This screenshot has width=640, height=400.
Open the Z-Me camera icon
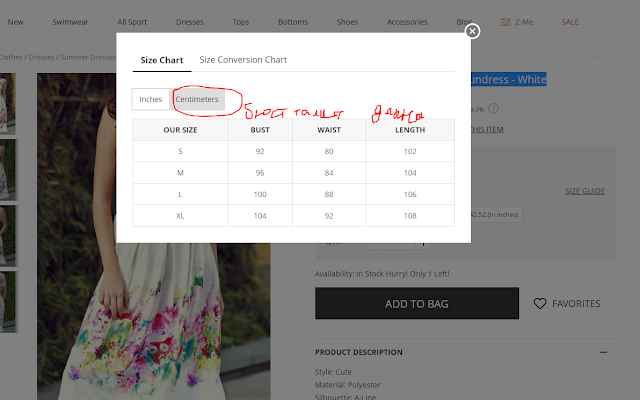[x=505, y=22]
